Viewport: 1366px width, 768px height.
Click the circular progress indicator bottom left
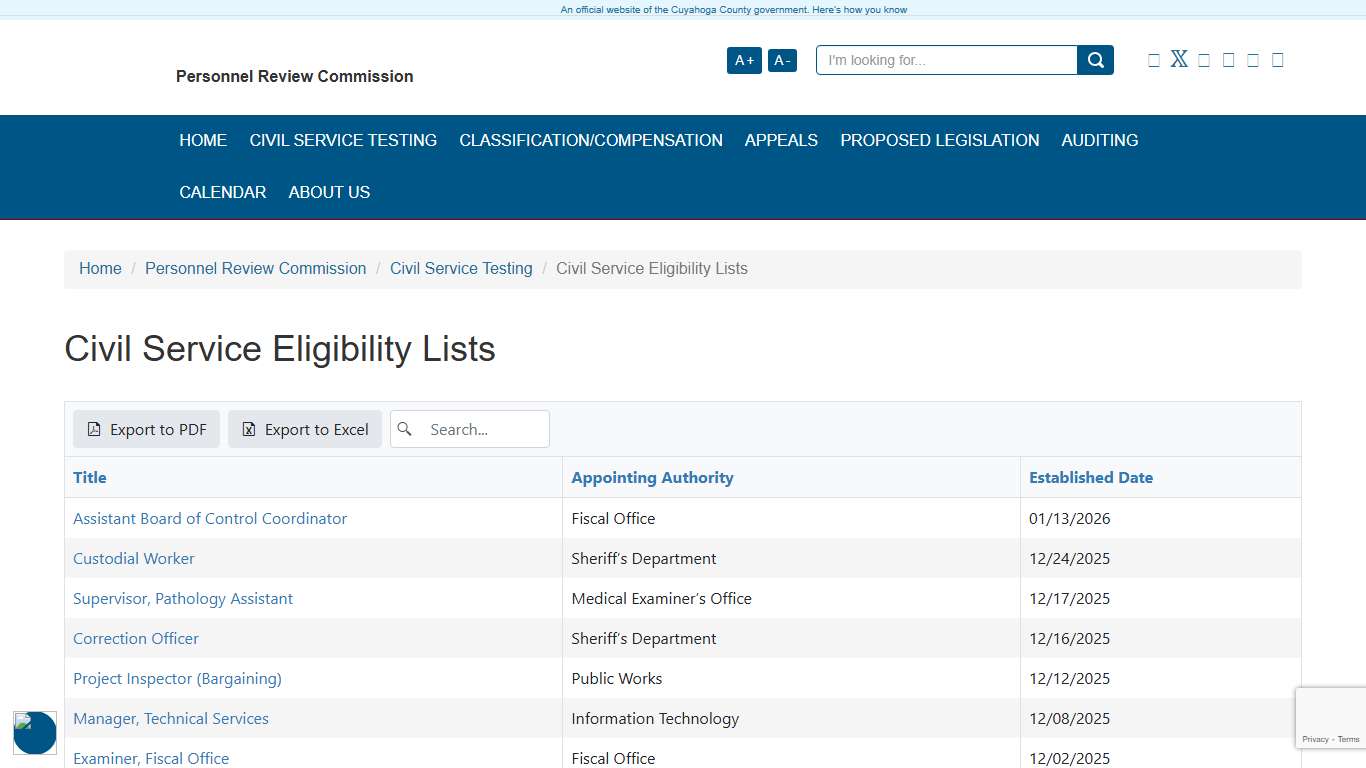click(35, 733)
